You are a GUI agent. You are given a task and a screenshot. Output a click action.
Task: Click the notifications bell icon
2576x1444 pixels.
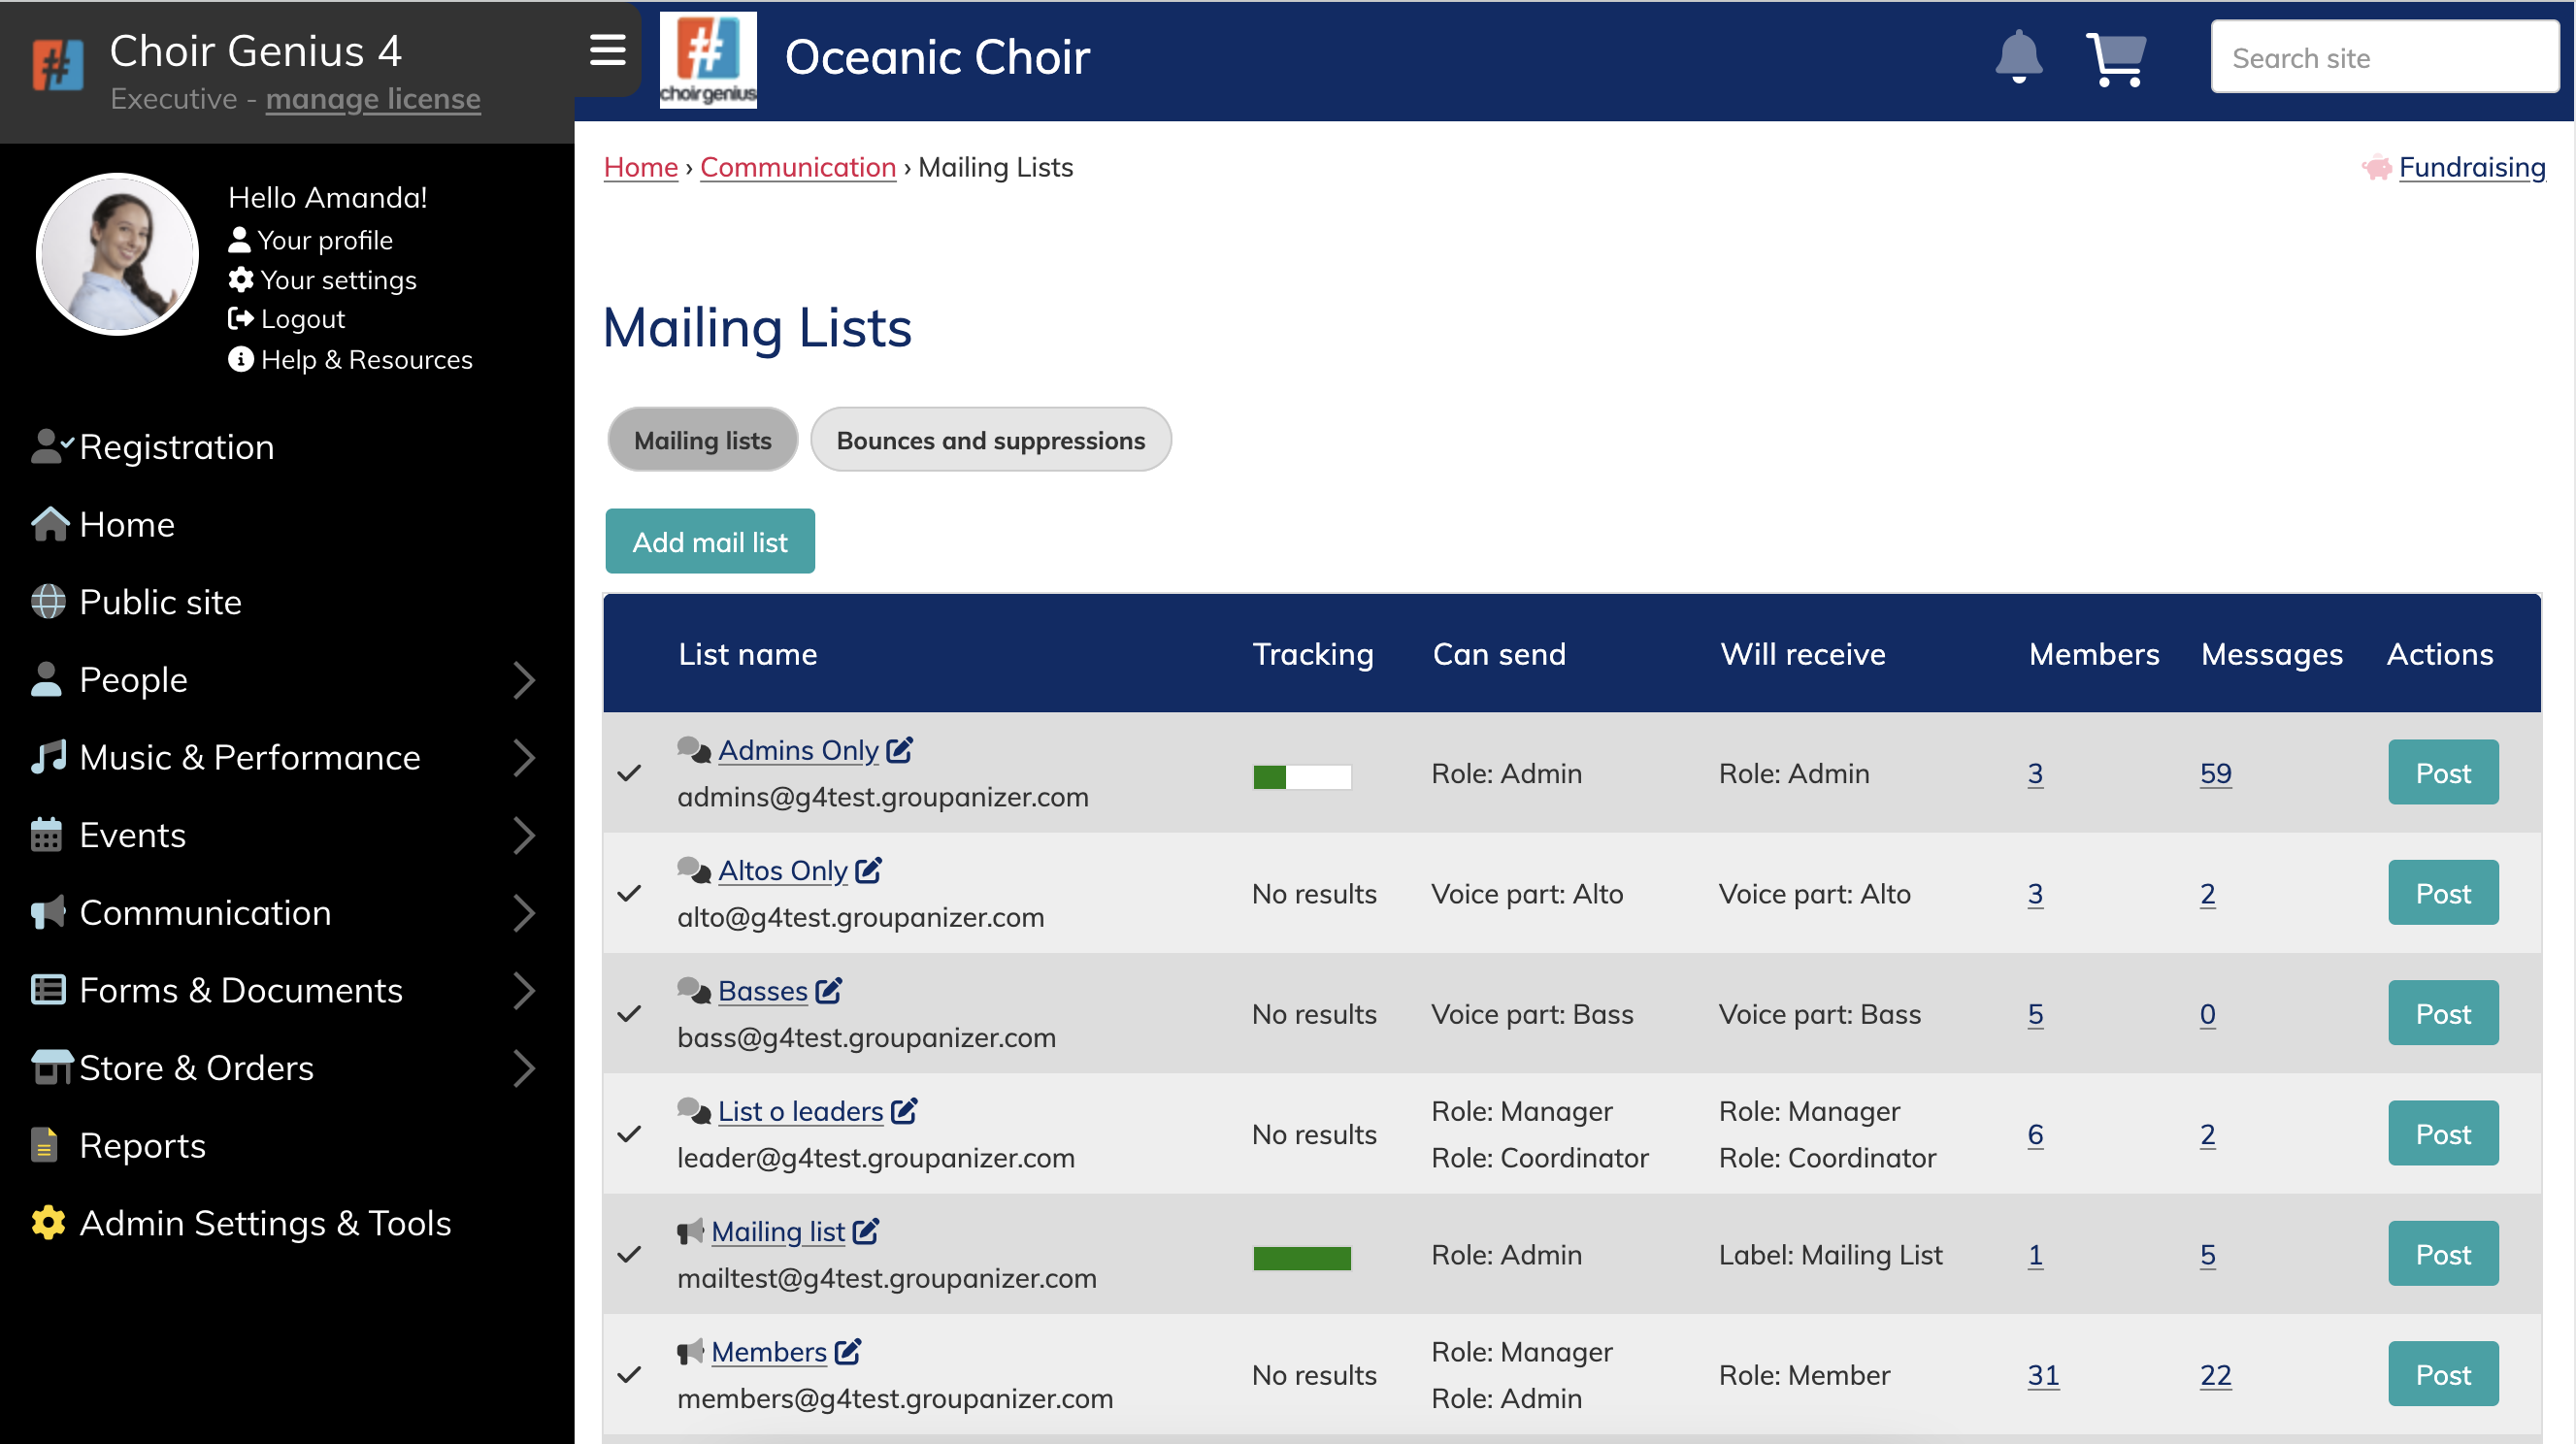click(x=2018, y=57)
